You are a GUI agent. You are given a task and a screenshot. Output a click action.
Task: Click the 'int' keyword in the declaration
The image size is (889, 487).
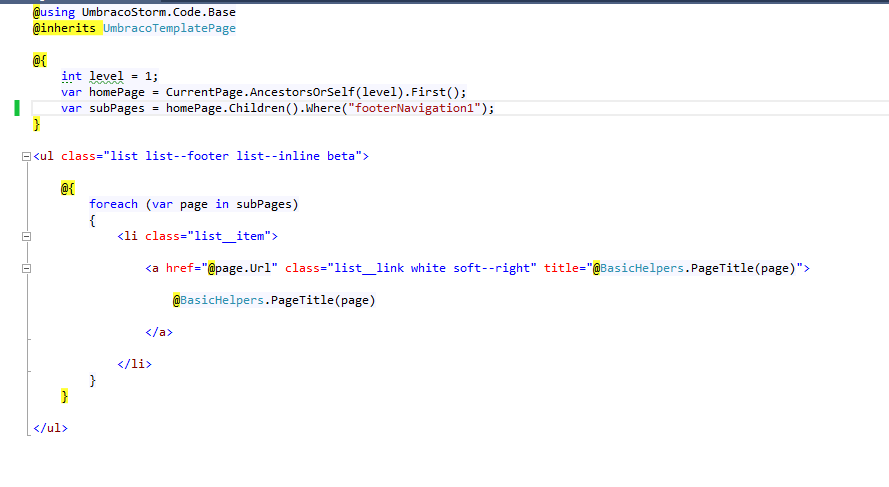(x=71, y=76)
